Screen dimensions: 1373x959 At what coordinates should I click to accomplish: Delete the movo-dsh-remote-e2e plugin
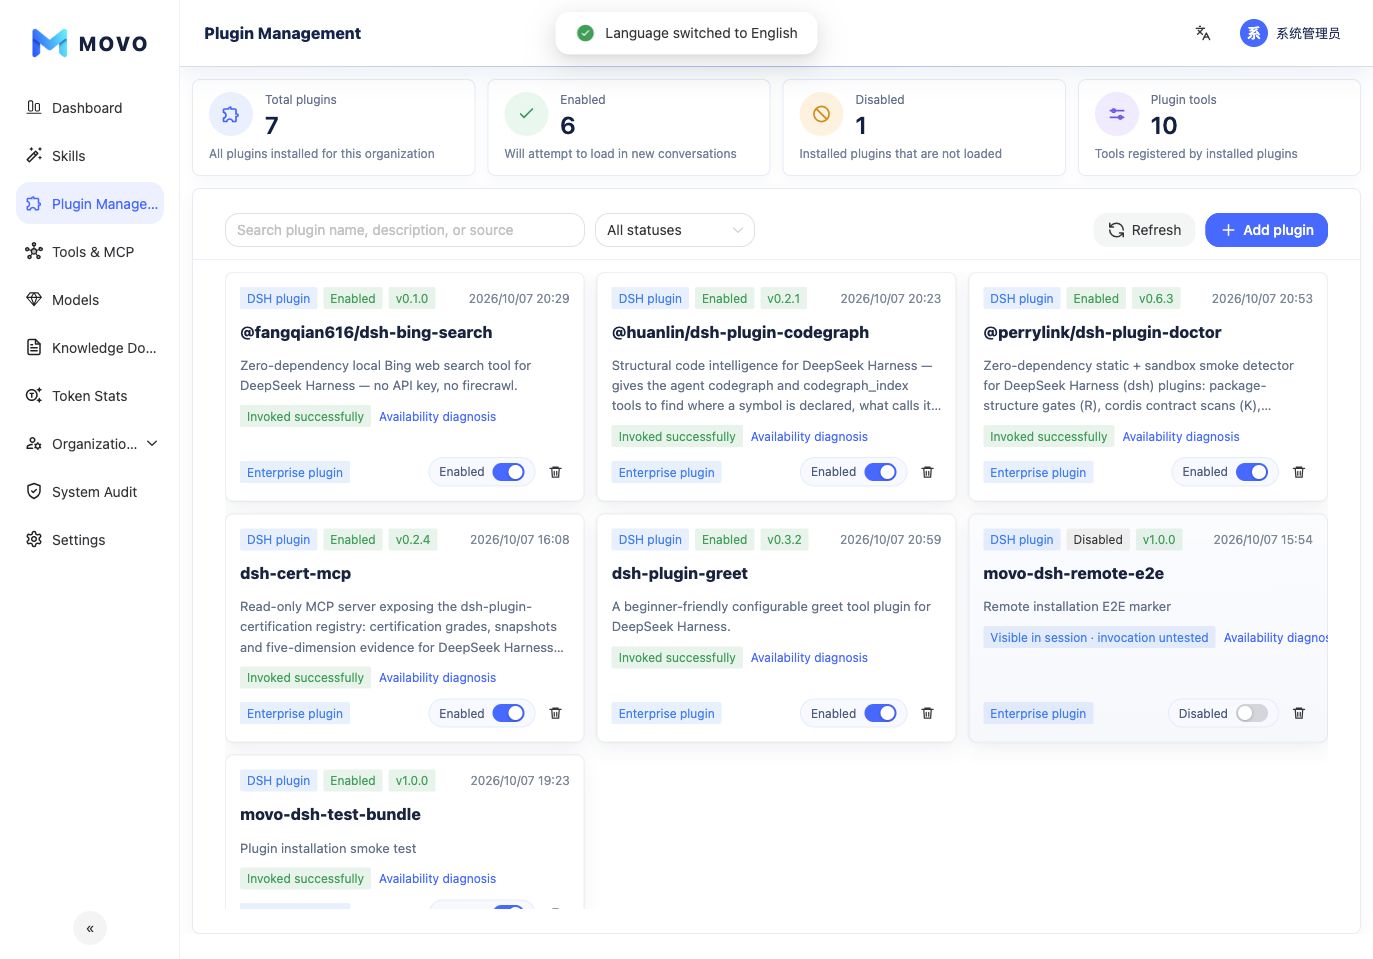coord(1299,713)
